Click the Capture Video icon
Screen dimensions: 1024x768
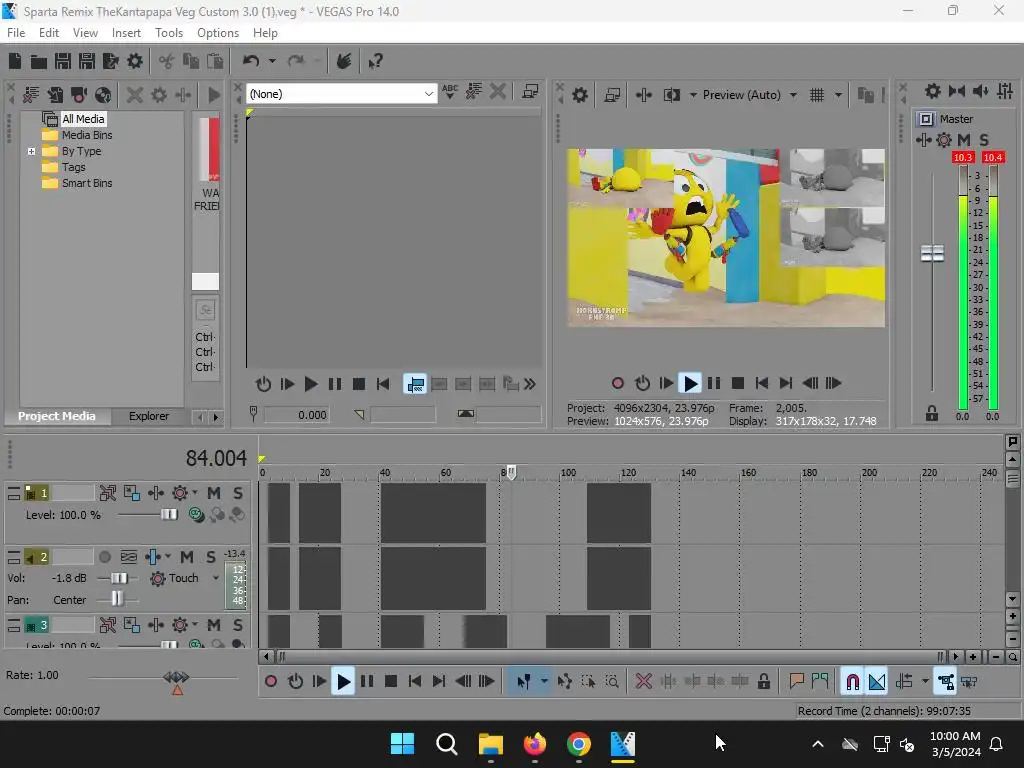coord(79,95)
